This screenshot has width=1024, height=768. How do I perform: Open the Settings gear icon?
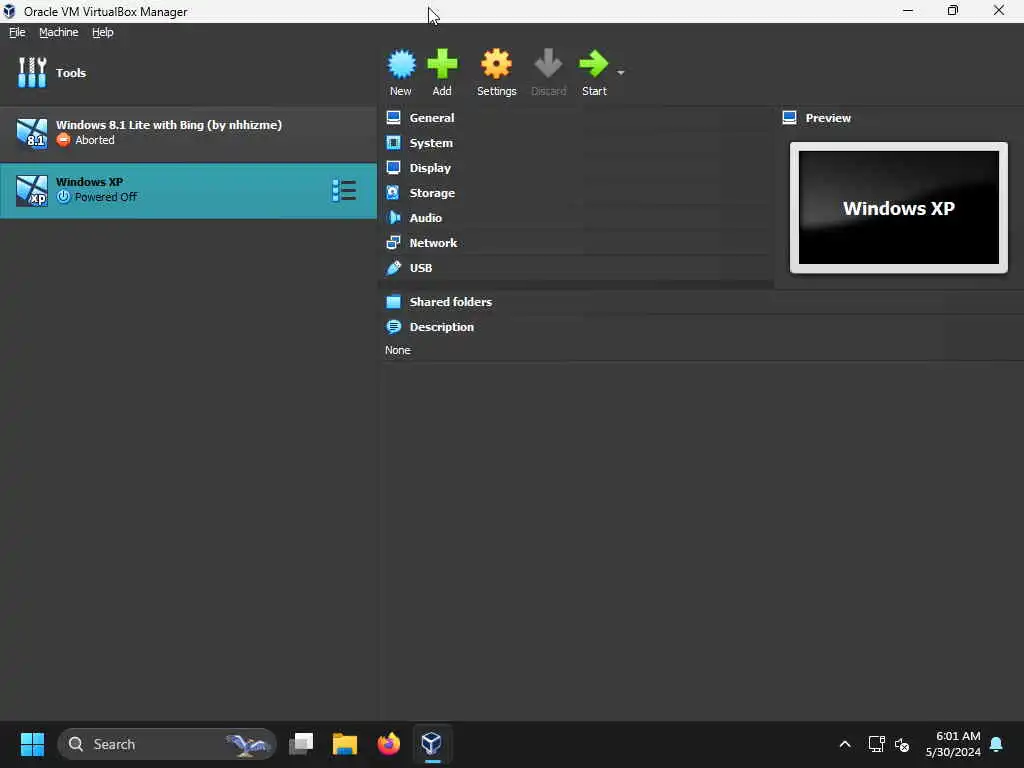[x=496, y=64]
